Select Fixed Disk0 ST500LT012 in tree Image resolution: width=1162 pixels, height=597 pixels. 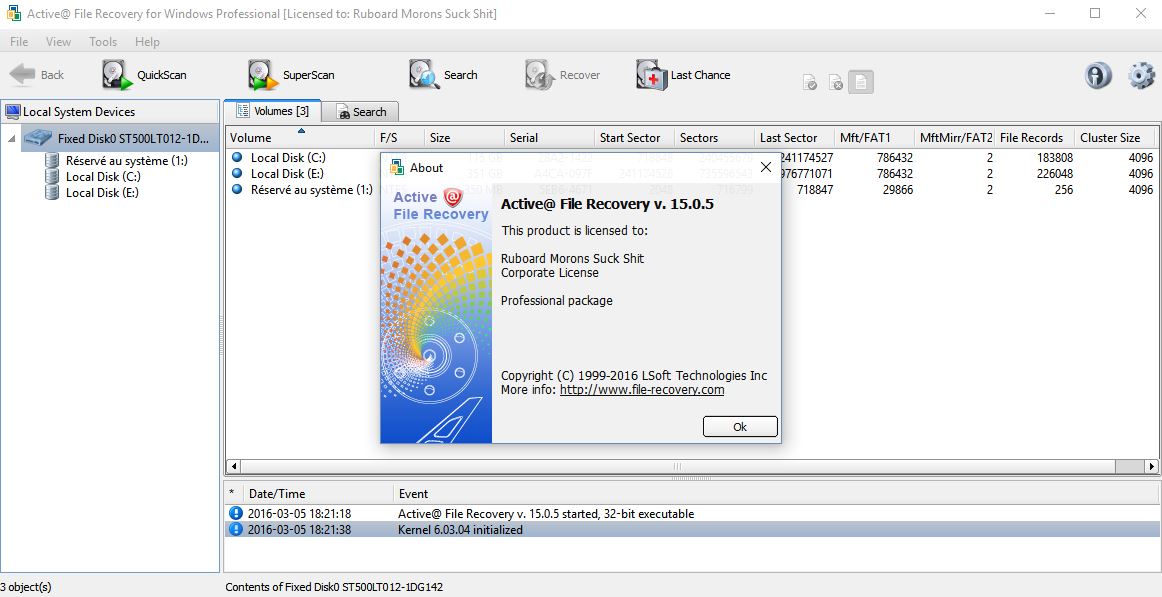(121, 138)
